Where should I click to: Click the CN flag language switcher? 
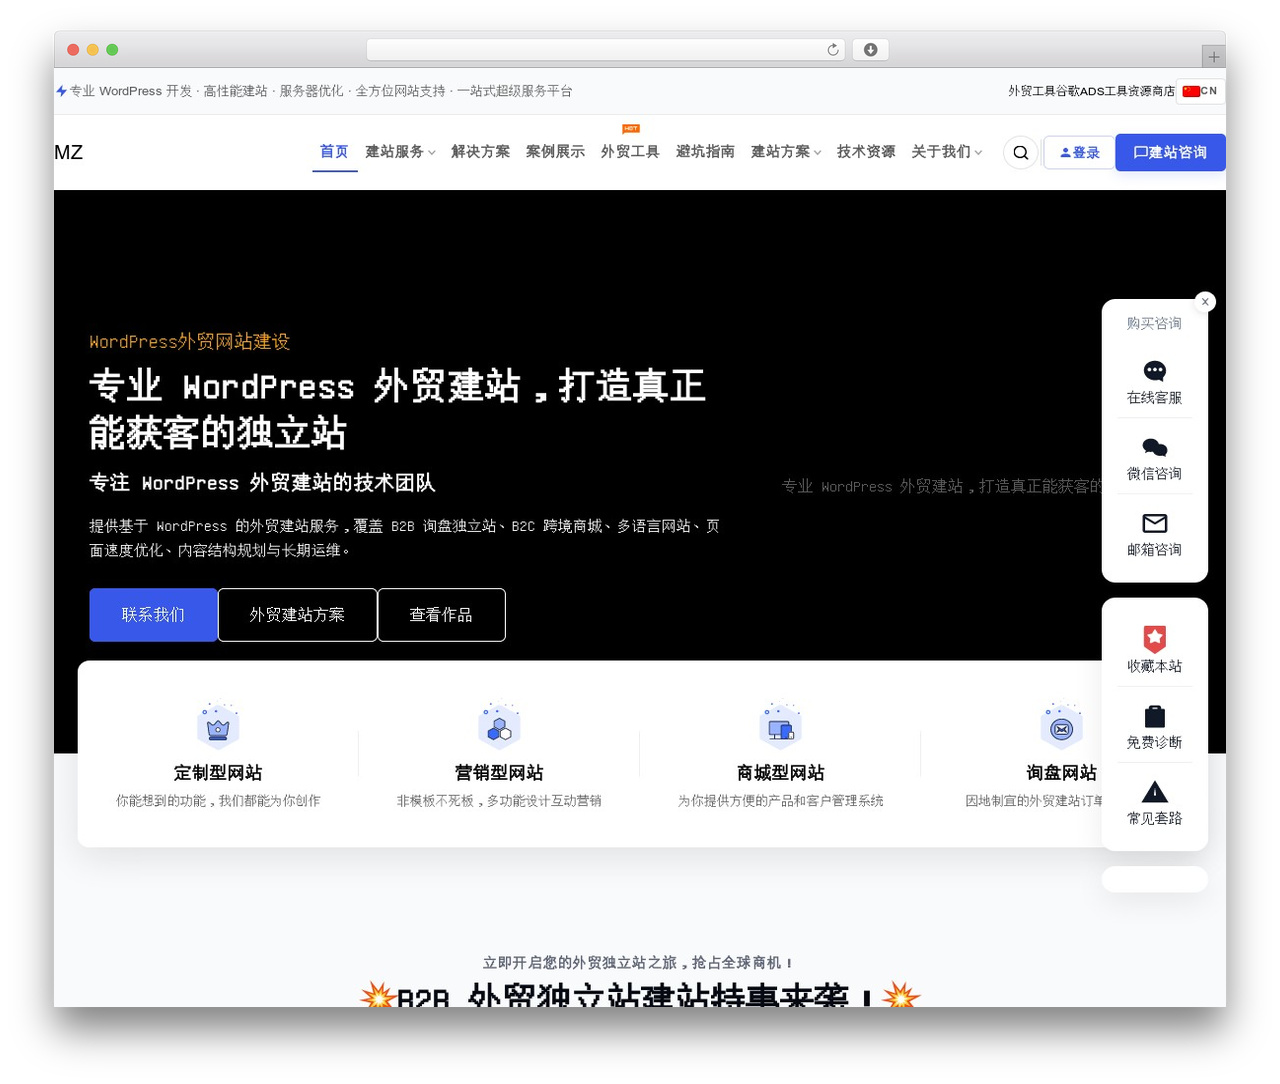click(1200, 91)
